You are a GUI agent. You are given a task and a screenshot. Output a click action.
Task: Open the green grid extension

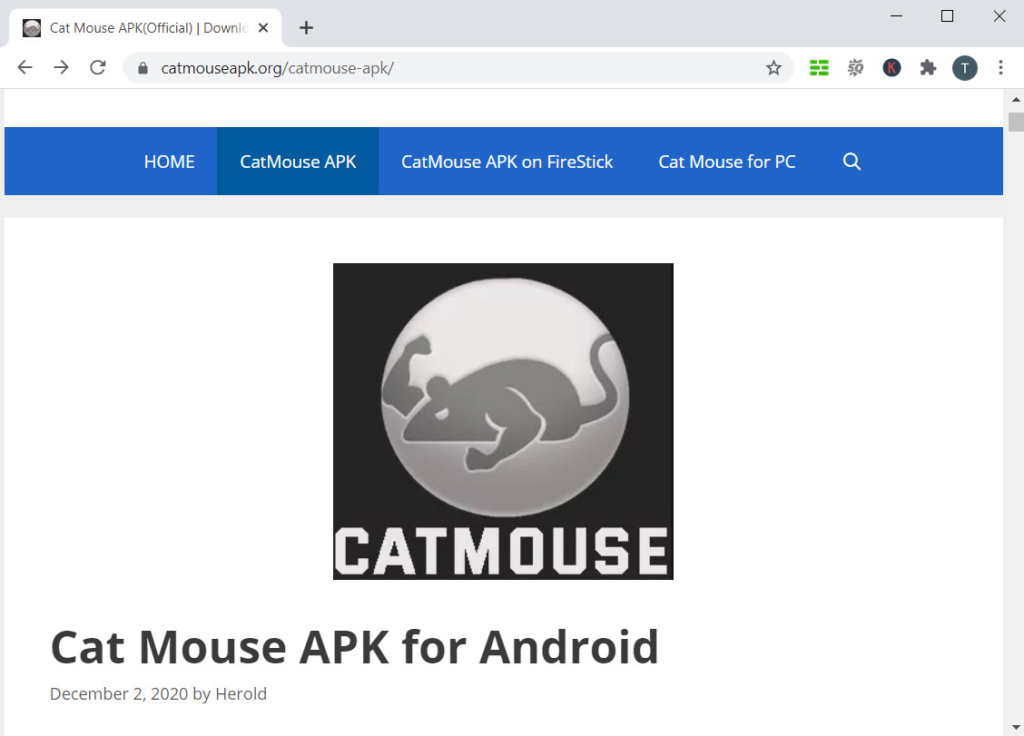[819, 68]
